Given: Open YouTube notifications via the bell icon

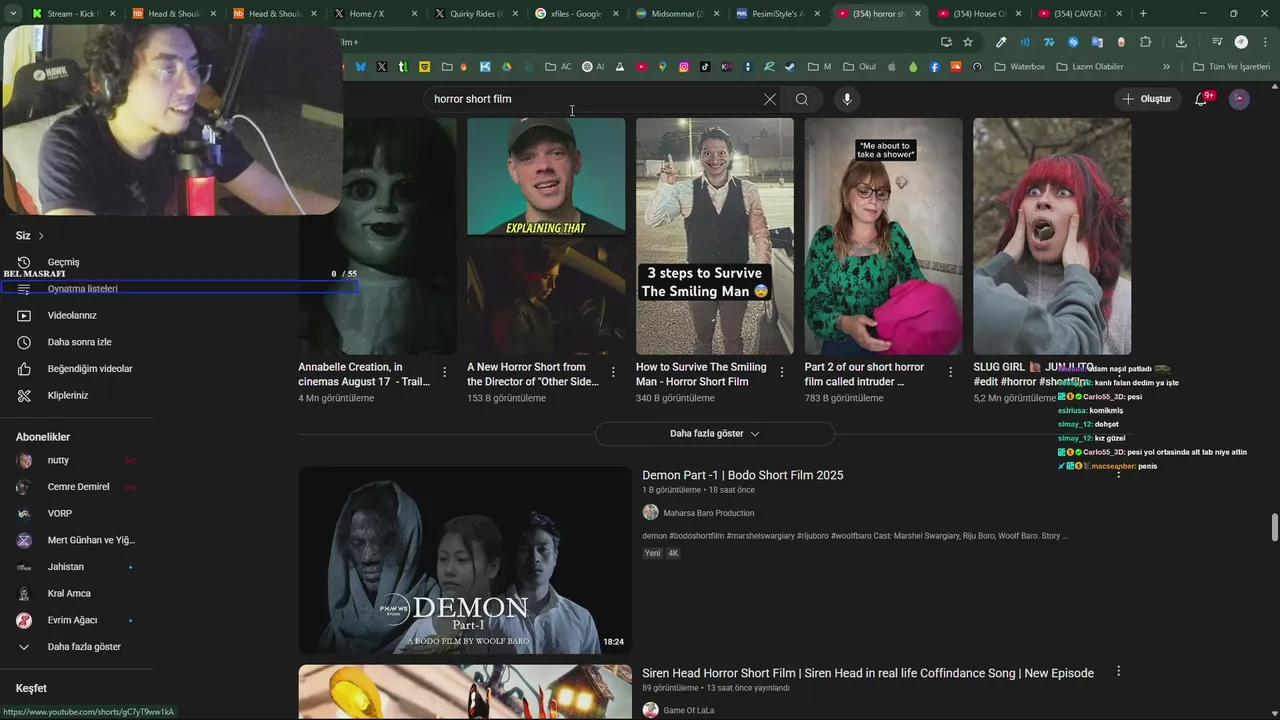Looking at the screenshot, I should tap(1201, 99).
